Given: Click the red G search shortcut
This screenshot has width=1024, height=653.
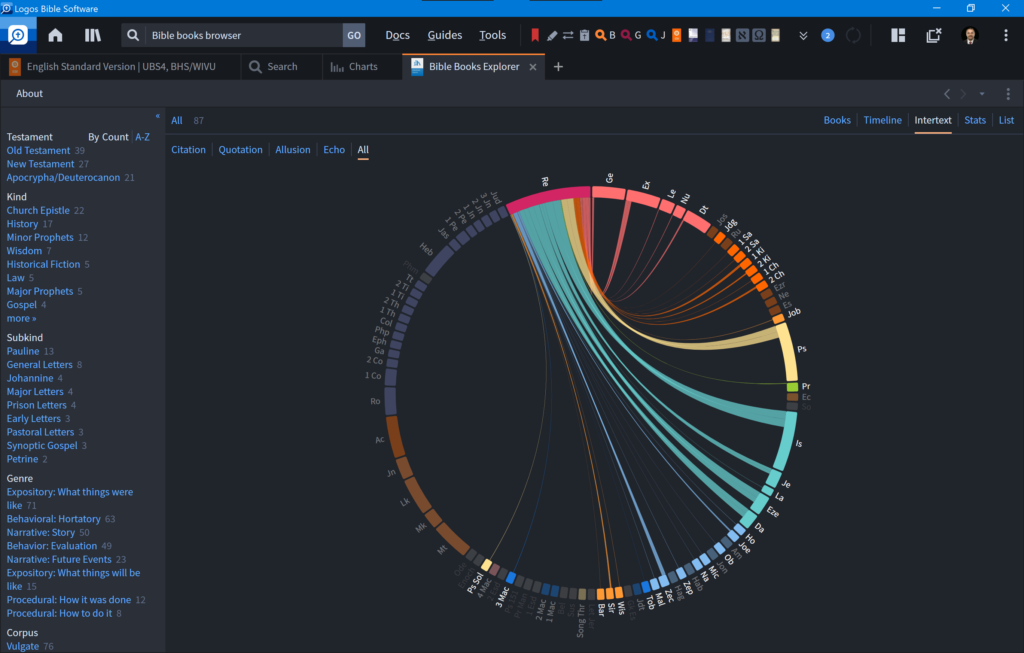Looking at the screenshot, I should pos(631,35).
